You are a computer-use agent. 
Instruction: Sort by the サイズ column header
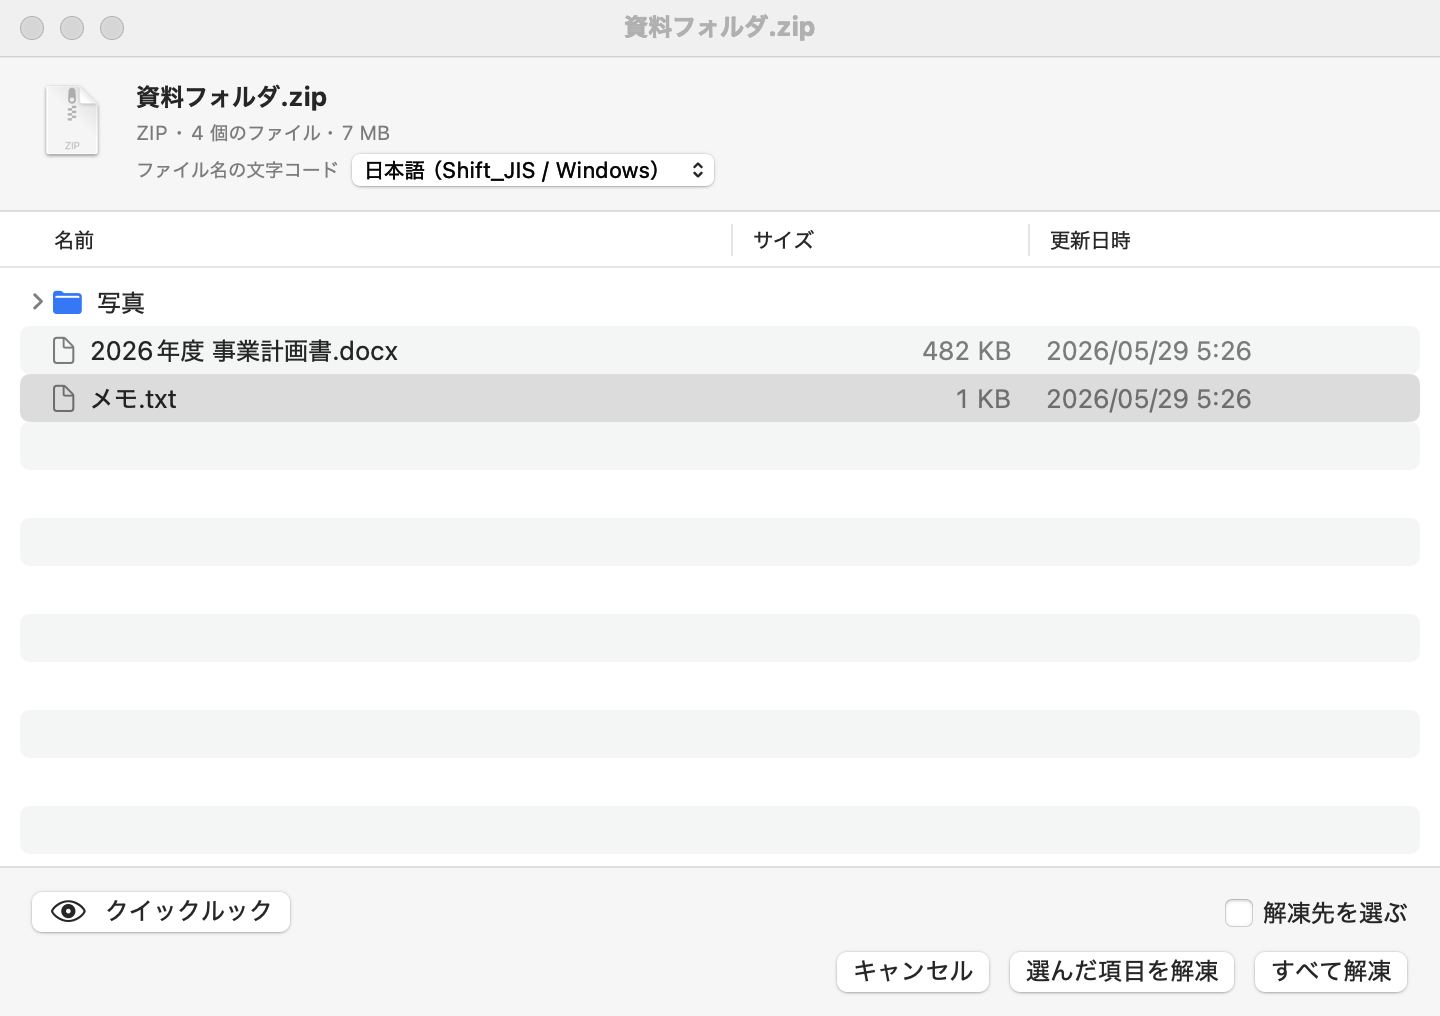pyautogui.click(x=783, y=240)
